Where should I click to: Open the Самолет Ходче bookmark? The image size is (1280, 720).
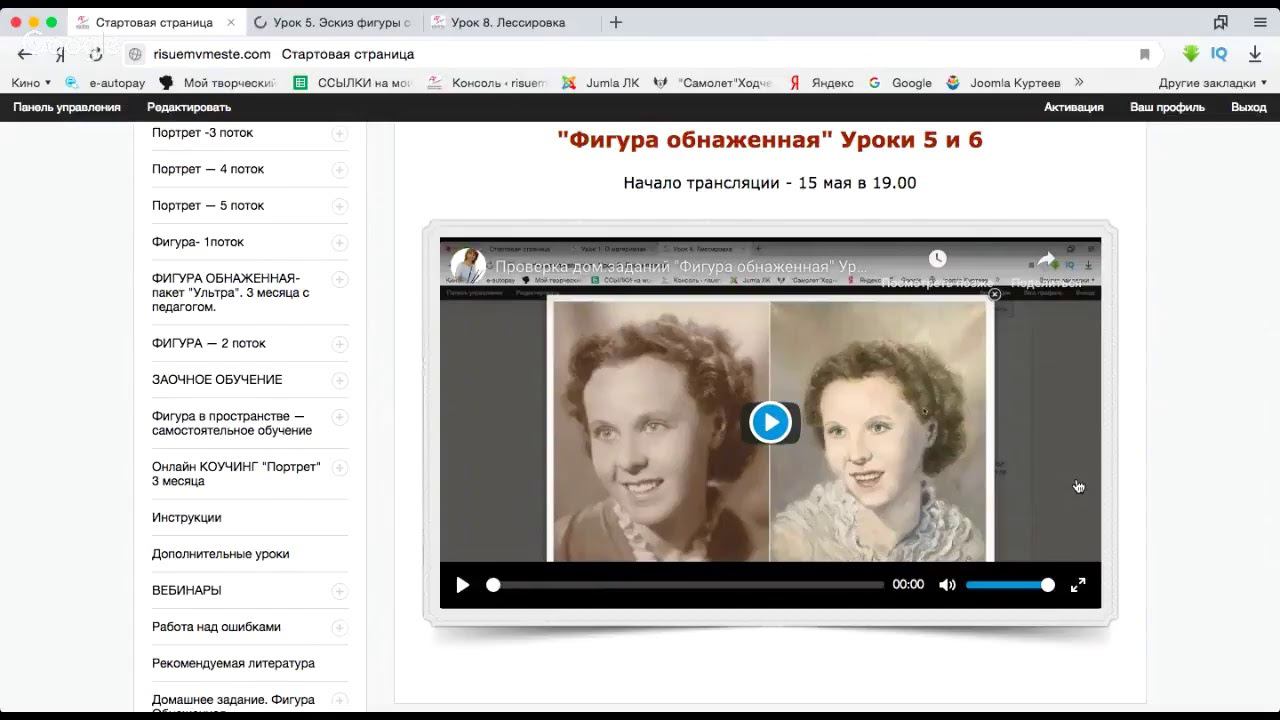point(713,83)
